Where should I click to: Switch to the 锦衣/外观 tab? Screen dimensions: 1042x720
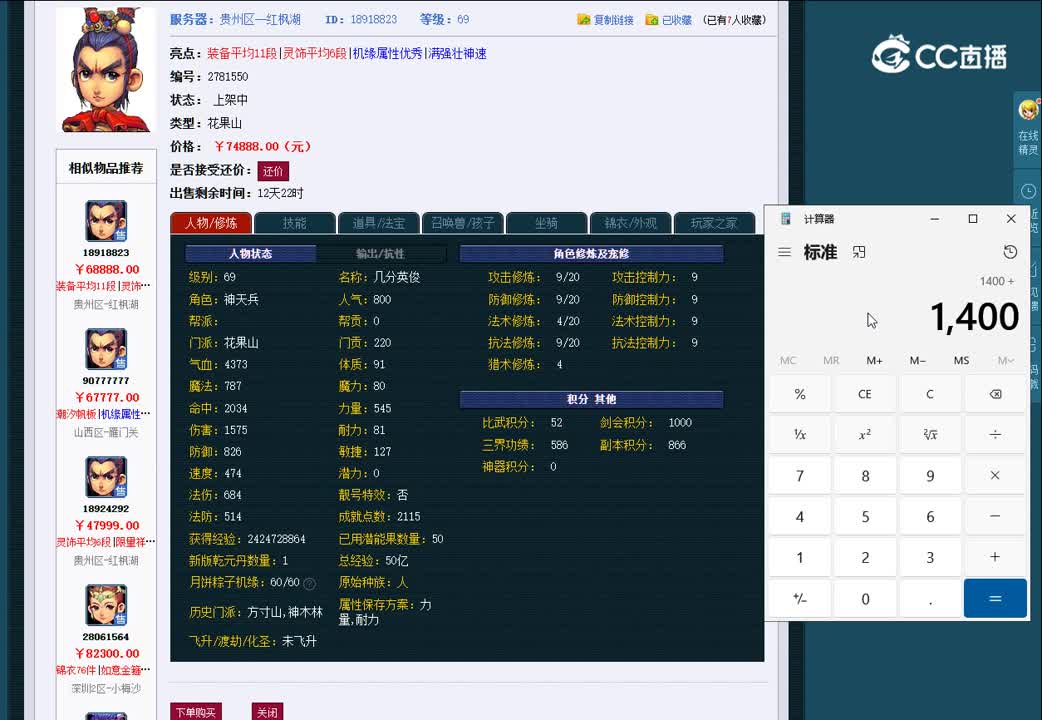click(x=630, y=223)
